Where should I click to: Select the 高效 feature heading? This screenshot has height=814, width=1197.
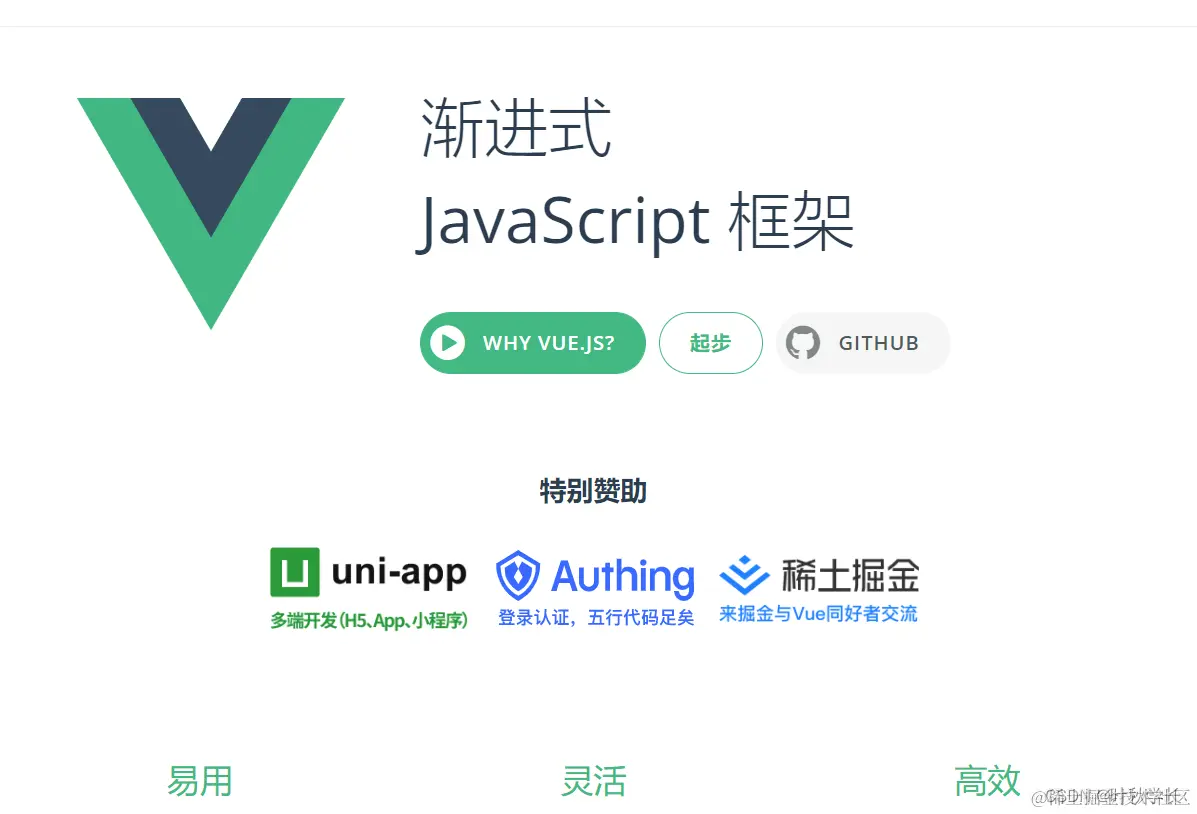coord(987,781)
